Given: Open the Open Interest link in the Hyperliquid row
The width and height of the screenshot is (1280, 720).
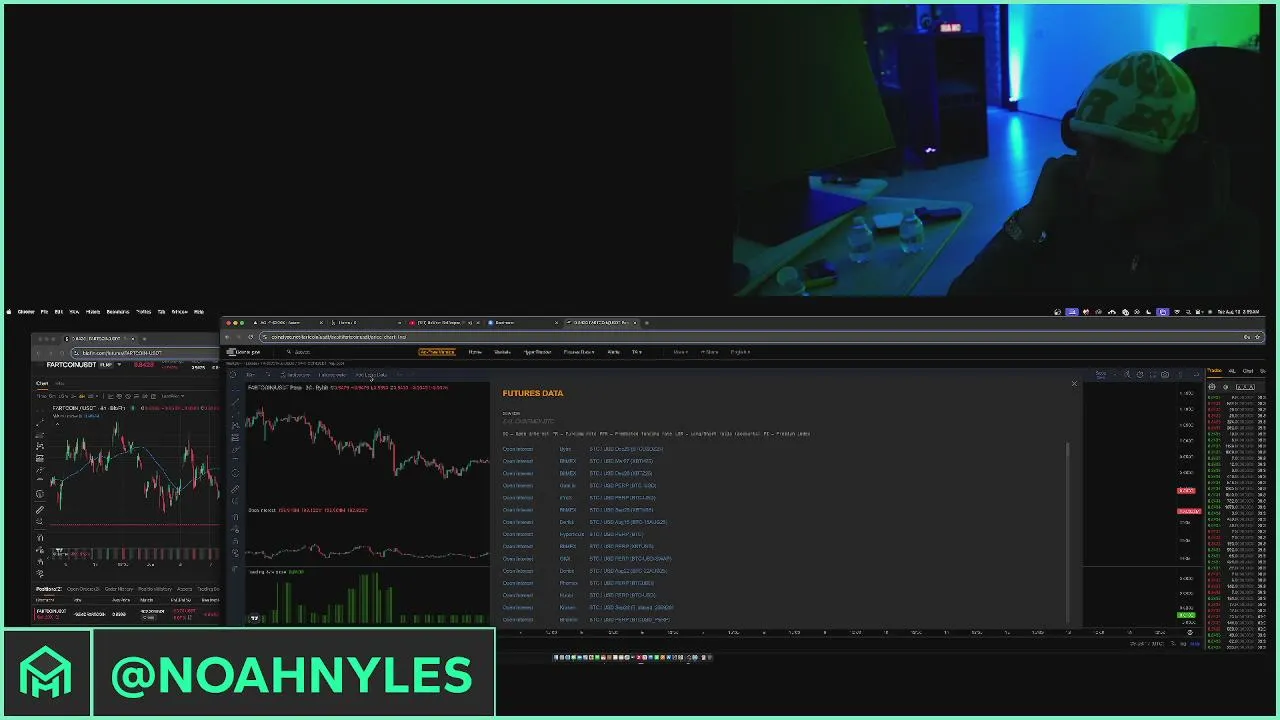Looking at the screenshot, I should [x=518, y=534].
